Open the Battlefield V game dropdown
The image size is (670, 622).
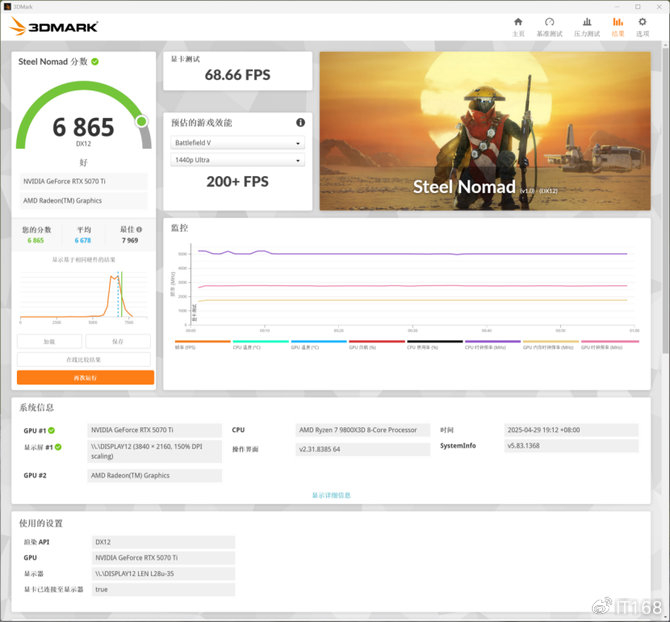238,143
